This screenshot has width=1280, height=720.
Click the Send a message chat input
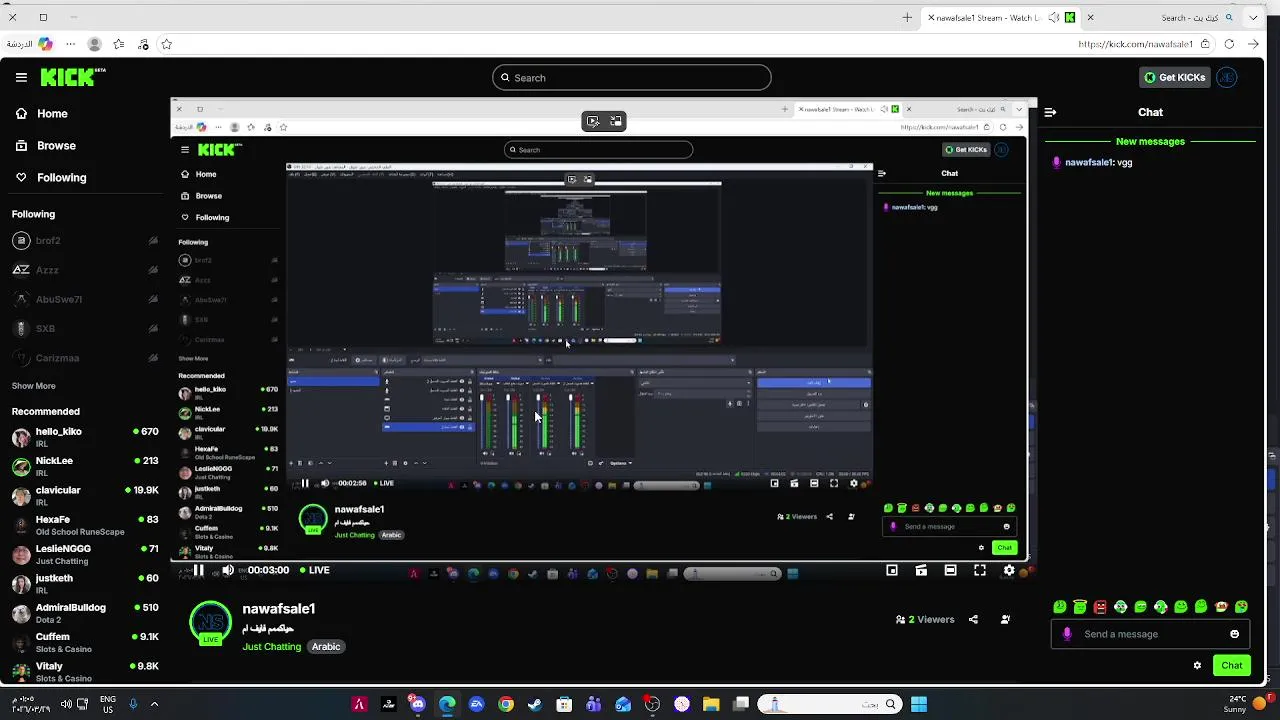pyautogui.click(x=1149, y=634)
